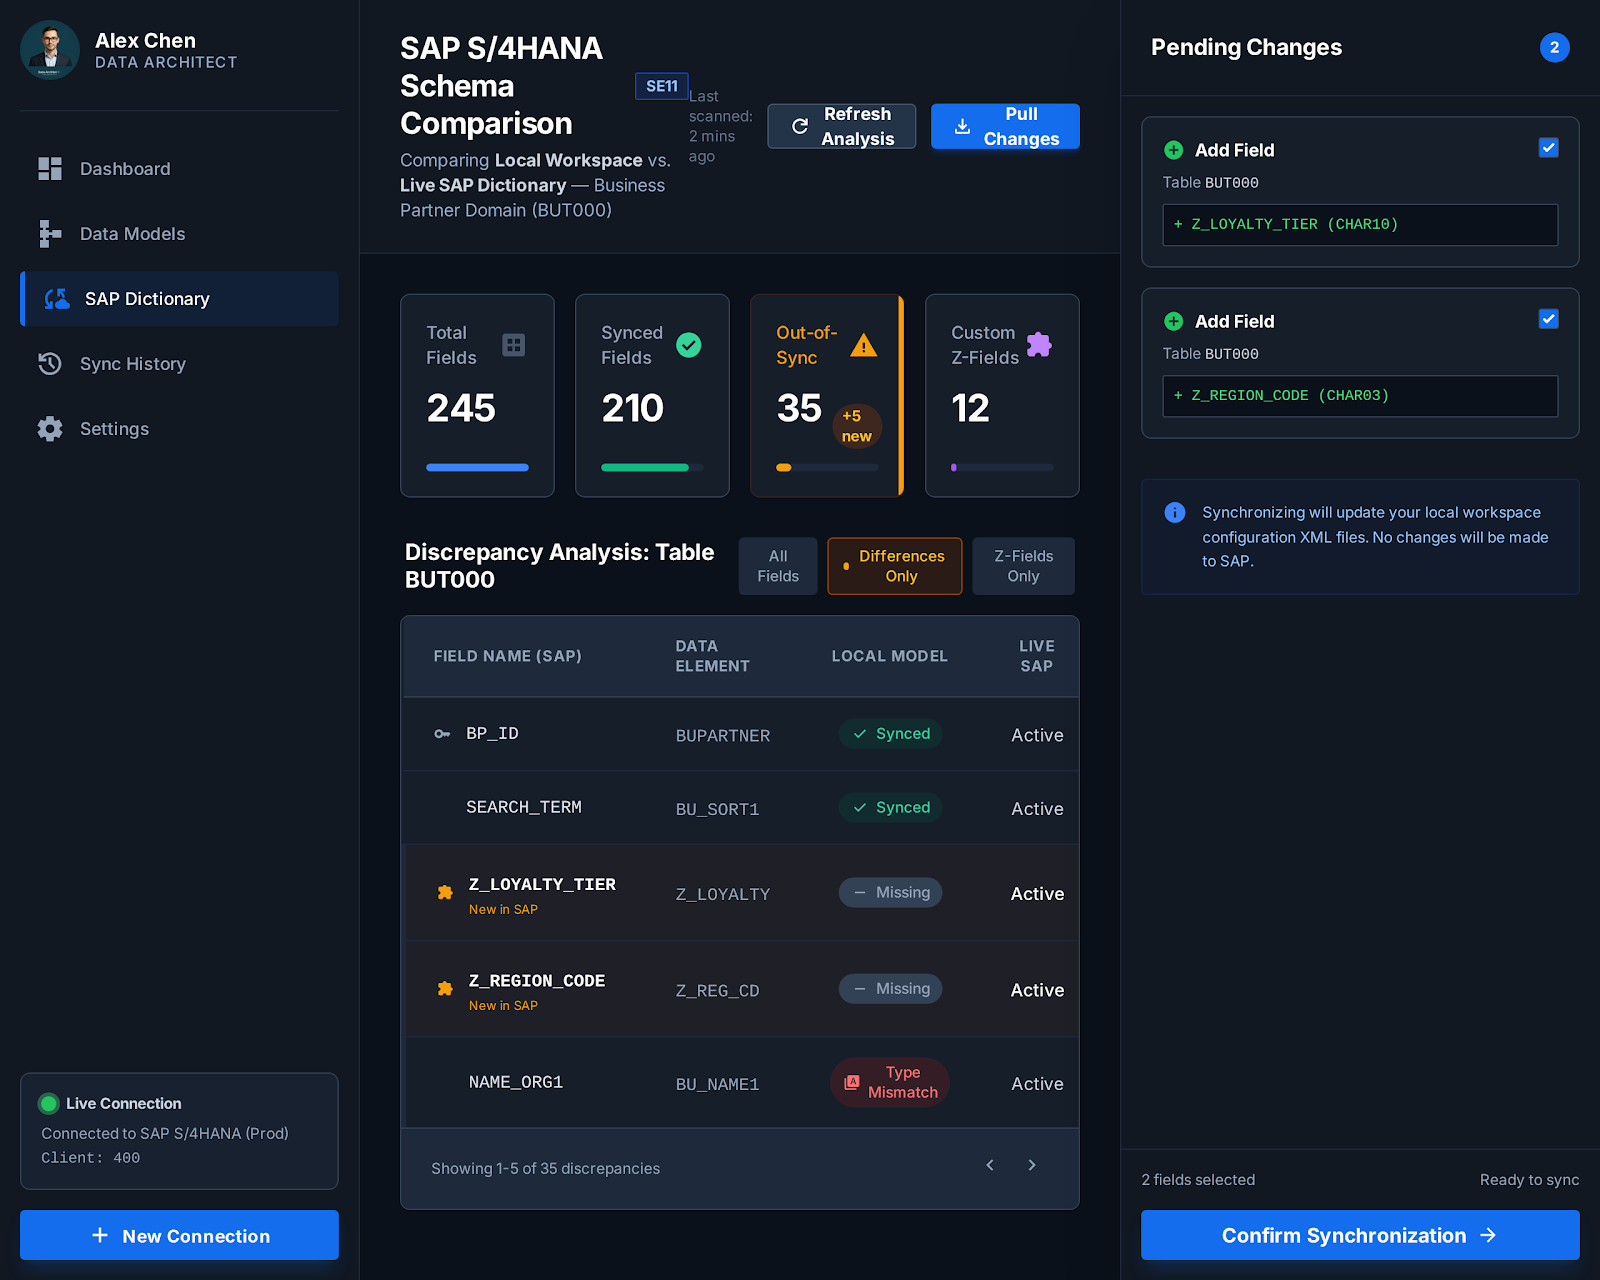Screen dimensions: 1600x1280
Task: Click the info icon in Pending Changes panel
Action: point(1173,512)
